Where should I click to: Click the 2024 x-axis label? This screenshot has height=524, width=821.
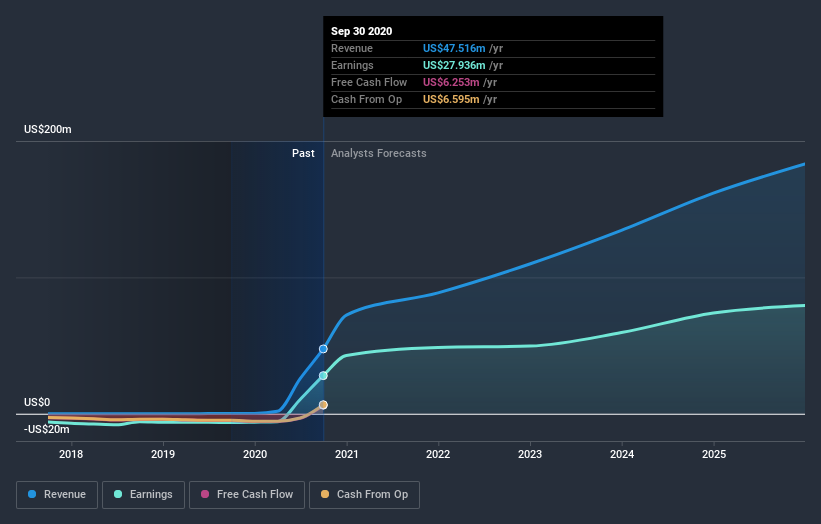pos(622,454)
